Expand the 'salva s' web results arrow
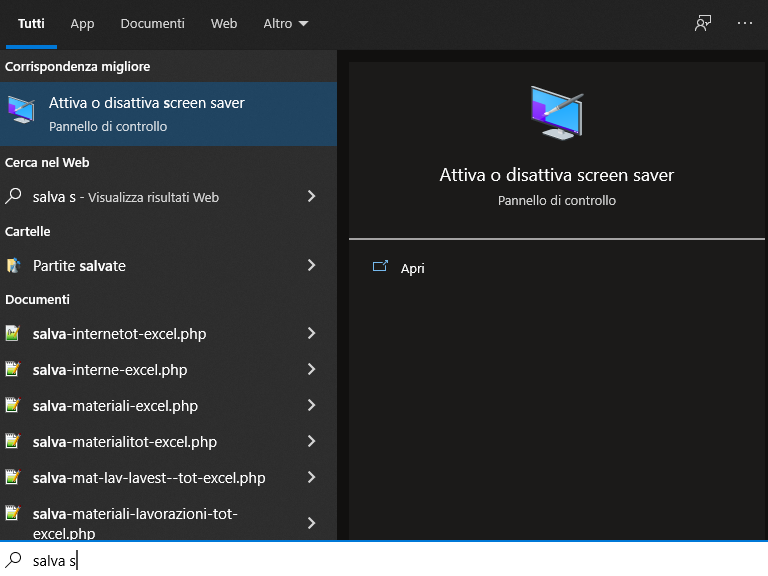This screenshot has height=576, width=768. pos(312,196)
